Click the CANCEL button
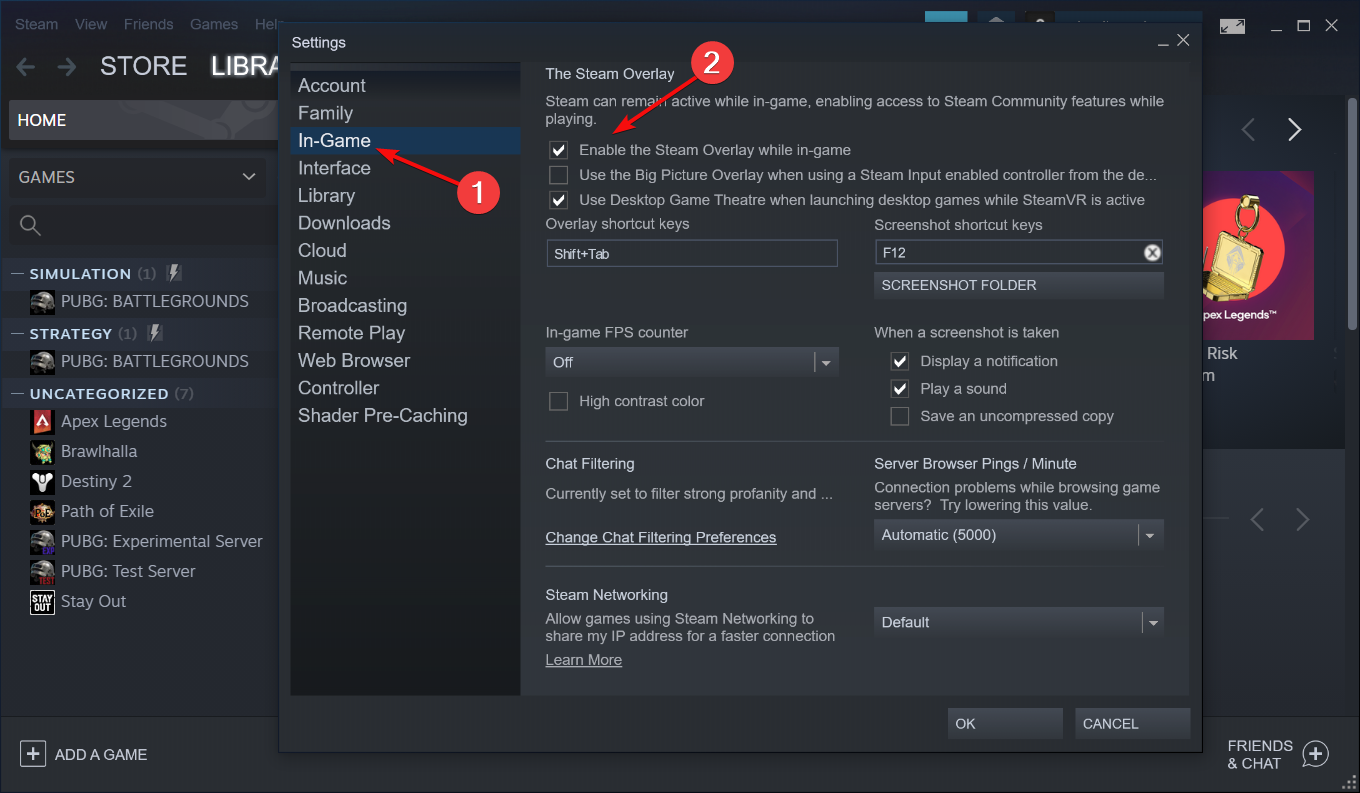This screenshot has width=1360, height=793. click(1133, 723)
